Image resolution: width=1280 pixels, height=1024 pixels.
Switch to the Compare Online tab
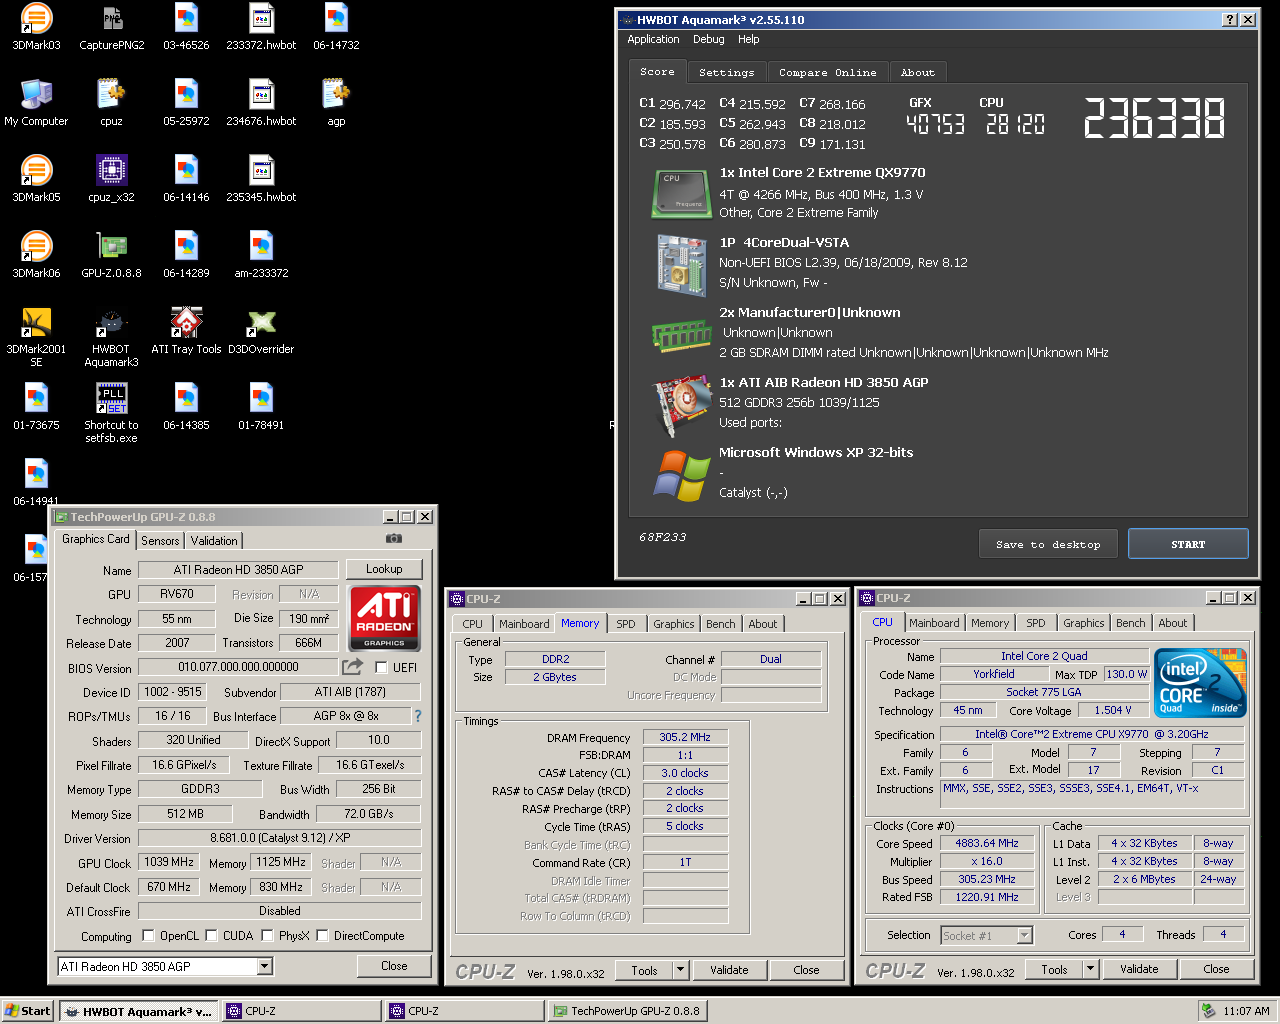pyautogui.click(x=827, y=73)
